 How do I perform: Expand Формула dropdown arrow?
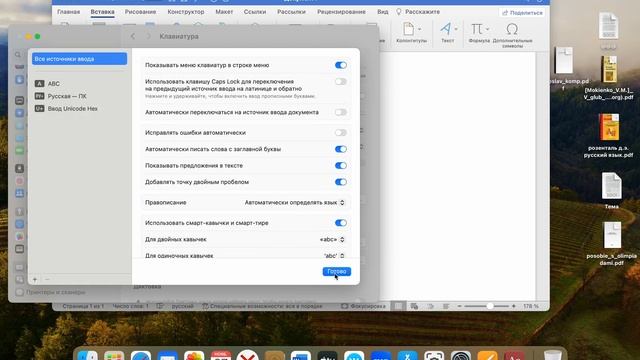487,29
